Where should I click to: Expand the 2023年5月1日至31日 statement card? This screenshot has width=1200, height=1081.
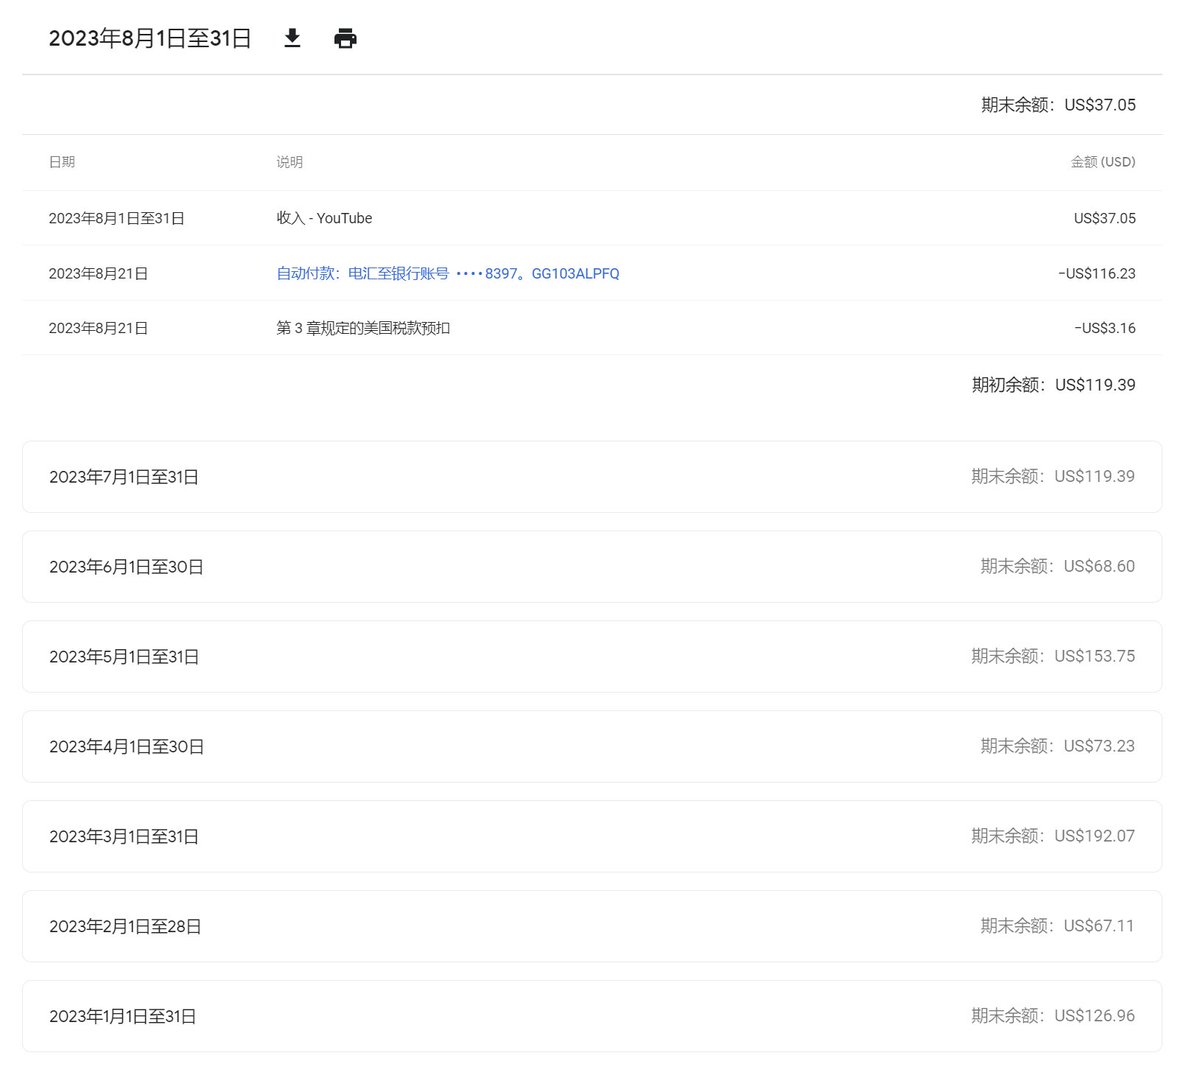pyautogui.click(x=592, y=657)
